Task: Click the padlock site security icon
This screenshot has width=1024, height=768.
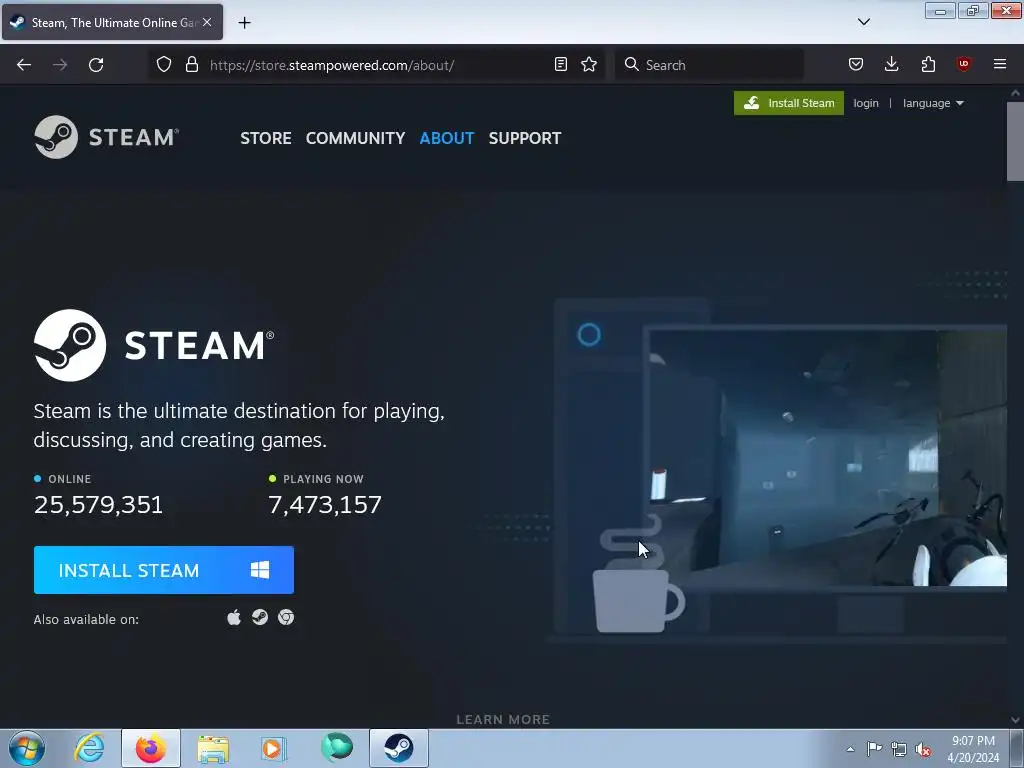Action: [191, 65]
